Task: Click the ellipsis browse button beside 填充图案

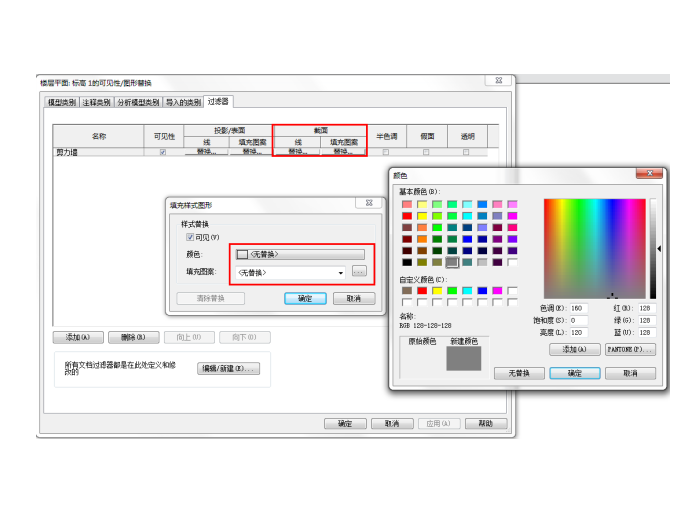Action: [x=359, y=271]
